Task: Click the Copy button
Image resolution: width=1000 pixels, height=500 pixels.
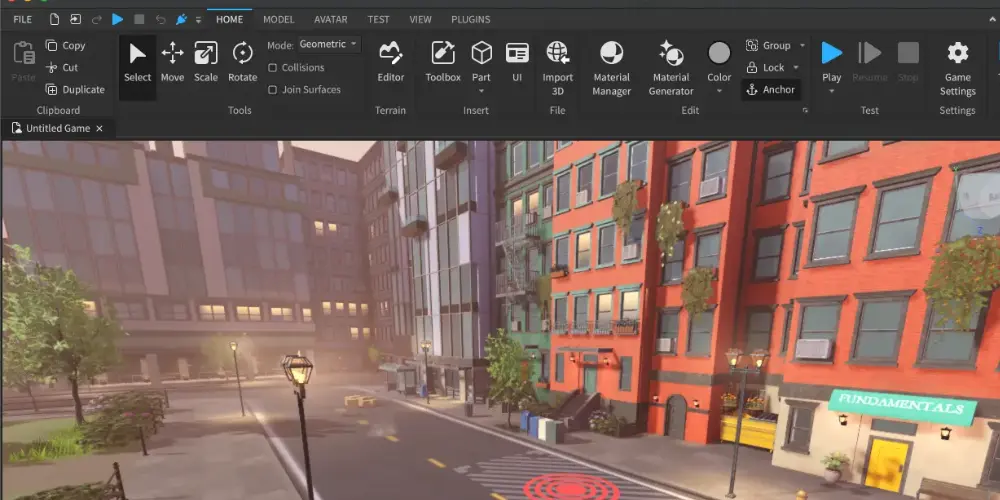Action: pyautogui.click(x=65, y=45)
